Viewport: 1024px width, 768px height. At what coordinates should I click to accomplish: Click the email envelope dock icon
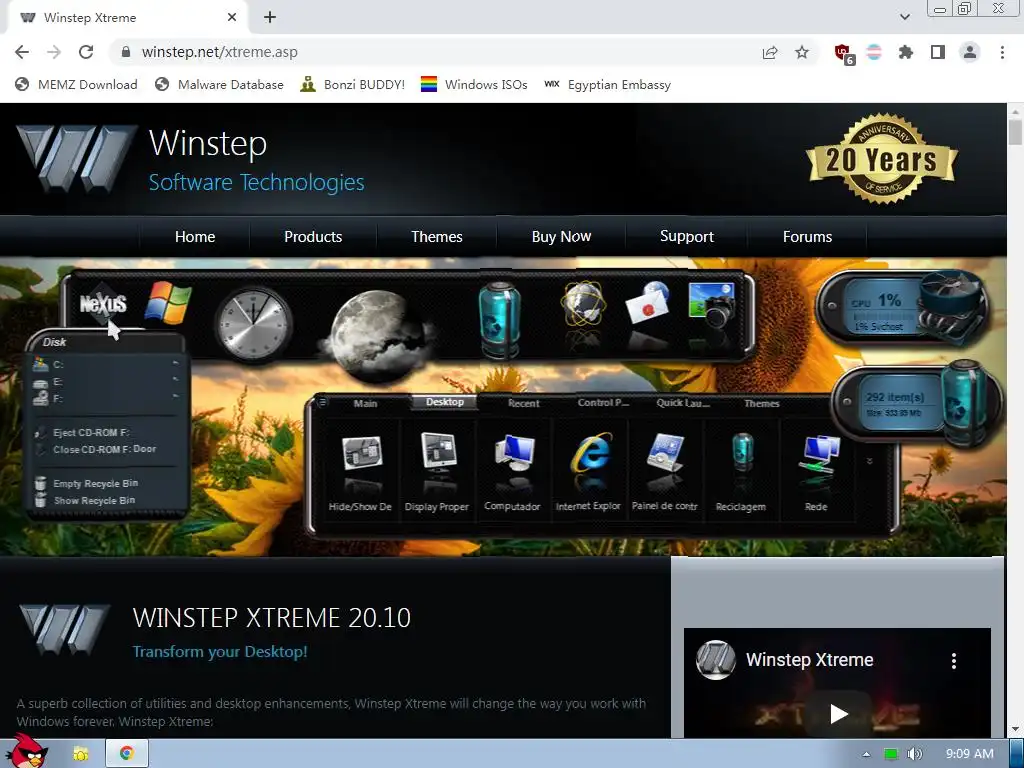coord(648,304)
